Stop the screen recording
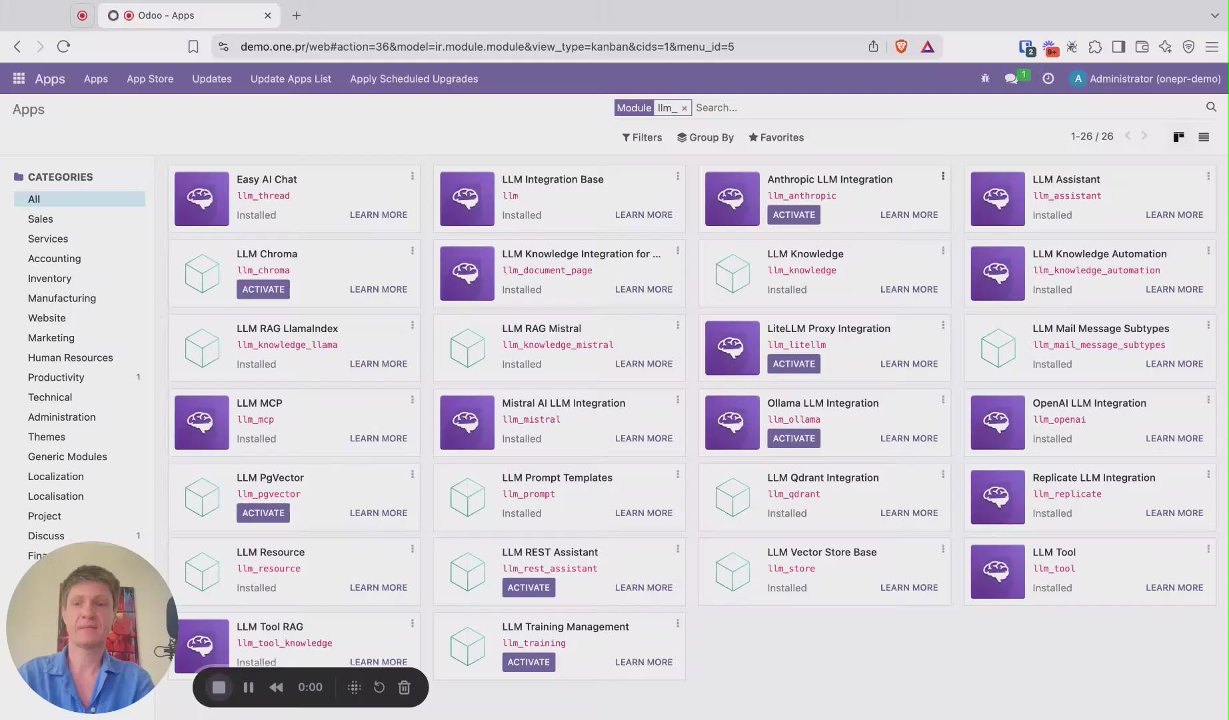 click(219, 687)
